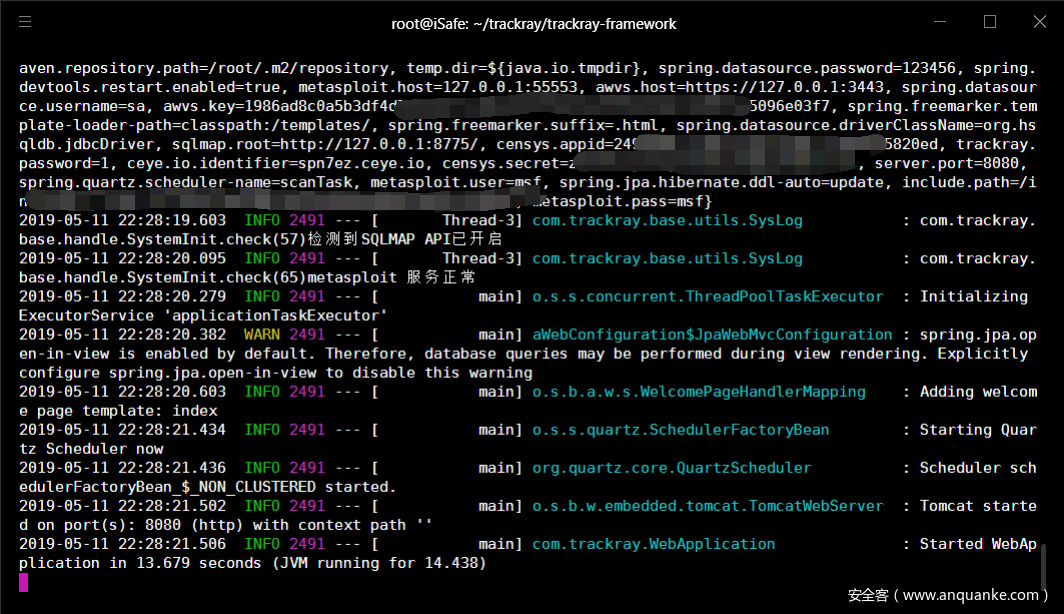Click the timestamp 2019-05-11 22:28:19.603

point(122,220)
